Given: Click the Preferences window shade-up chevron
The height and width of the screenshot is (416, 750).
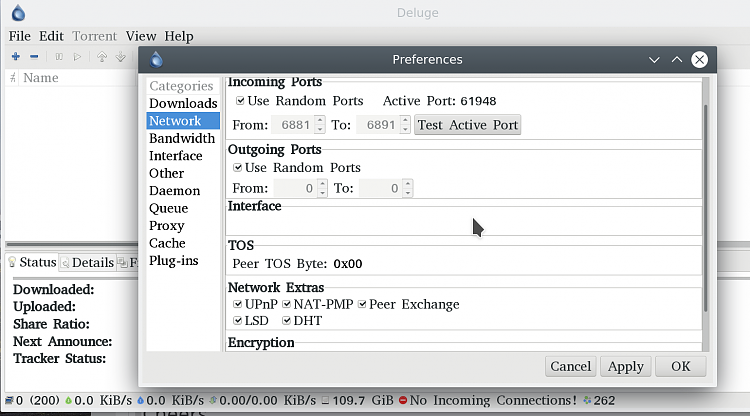Looking at the screenshot, I should pos(676,60).
